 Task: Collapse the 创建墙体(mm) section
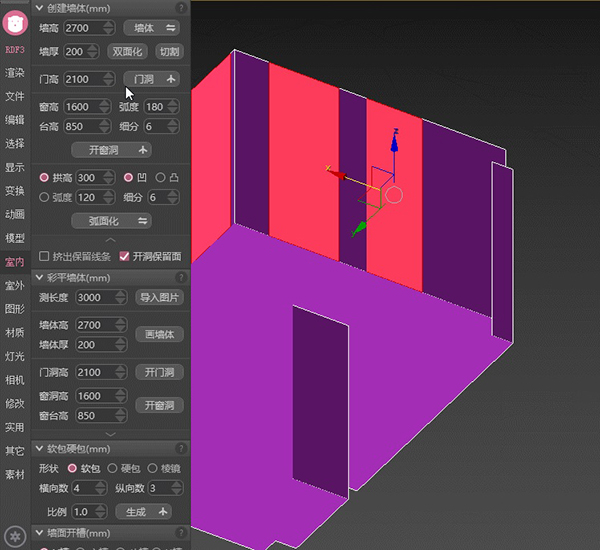pos(39,8)
